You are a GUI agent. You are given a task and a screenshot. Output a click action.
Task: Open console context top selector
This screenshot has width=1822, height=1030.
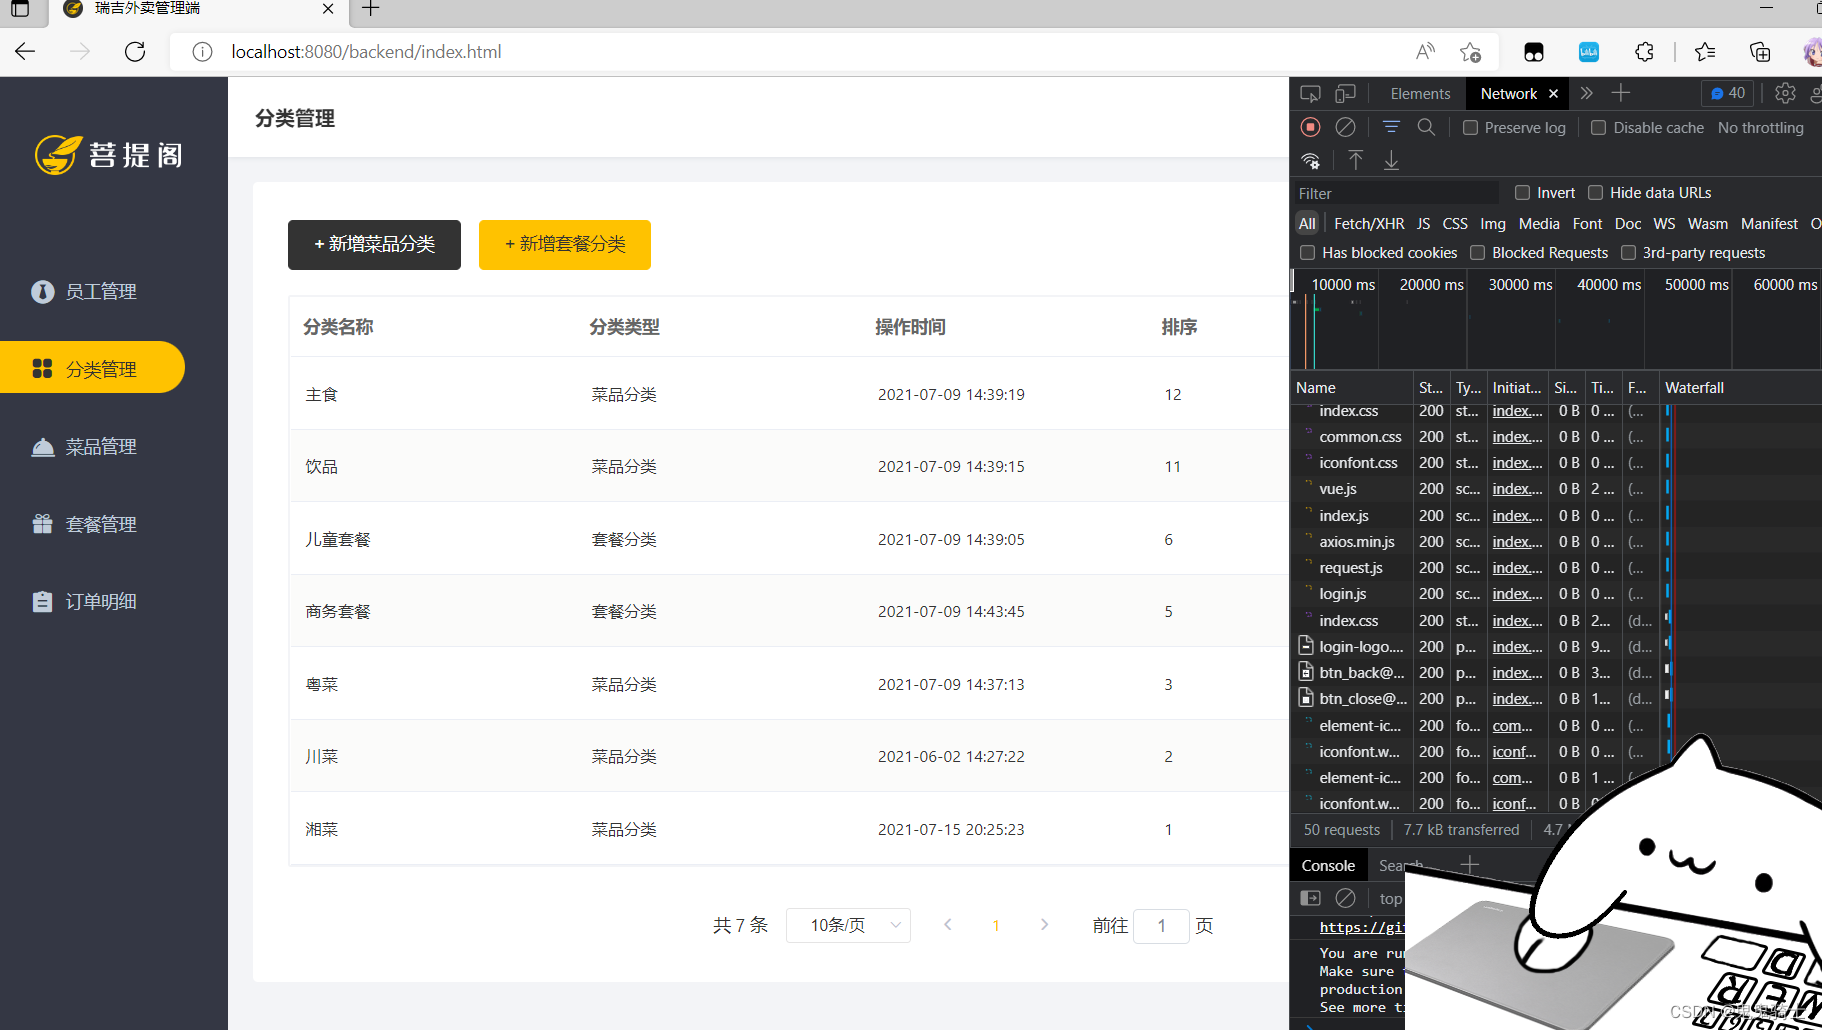point(1391,898)
